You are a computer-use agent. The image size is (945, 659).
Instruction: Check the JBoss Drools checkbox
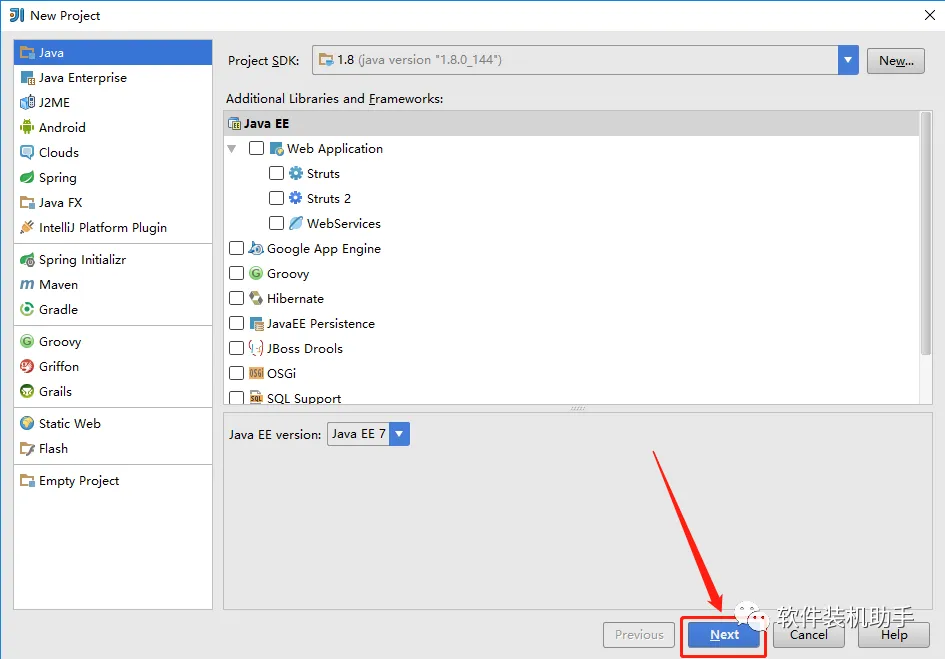pyautogui.click(x=236, y=348)
